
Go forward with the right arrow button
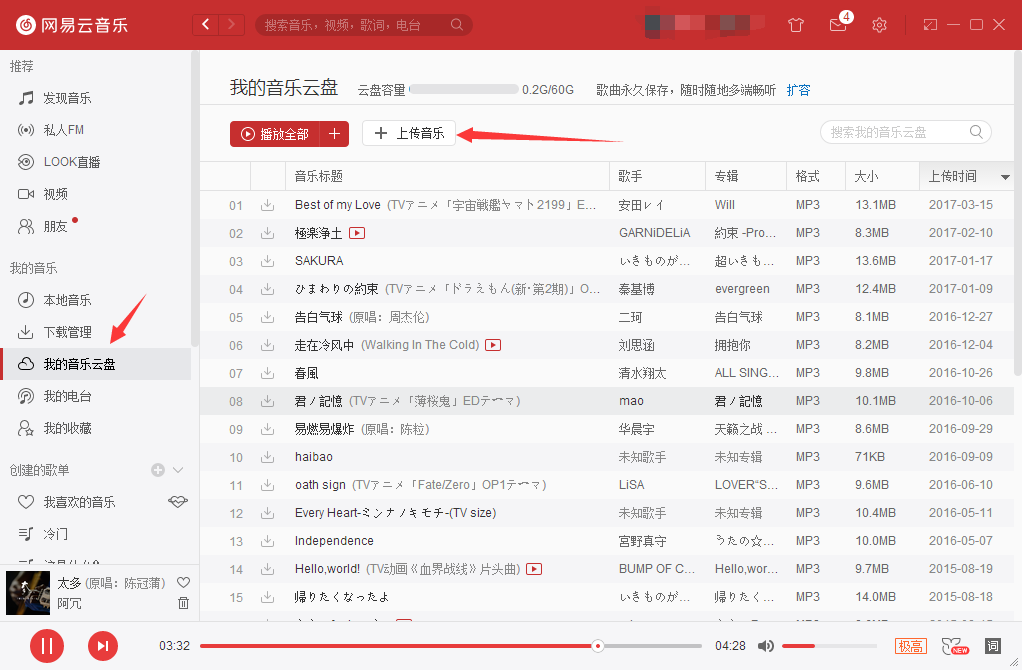coord(231,25)
